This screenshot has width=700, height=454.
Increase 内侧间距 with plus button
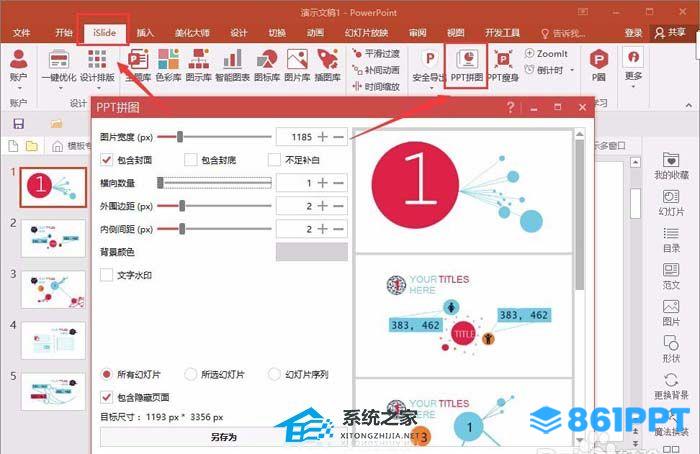point(322,229)
